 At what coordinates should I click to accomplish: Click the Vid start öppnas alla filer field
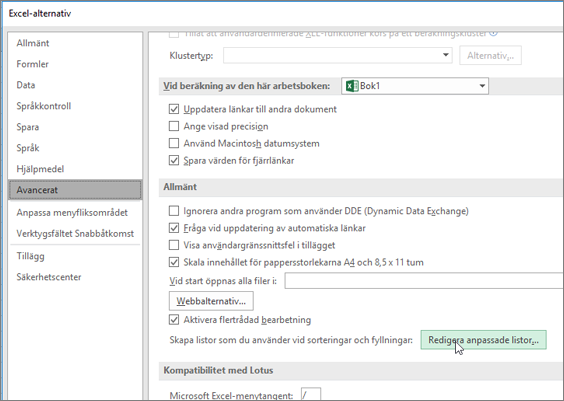click(424, 281)
